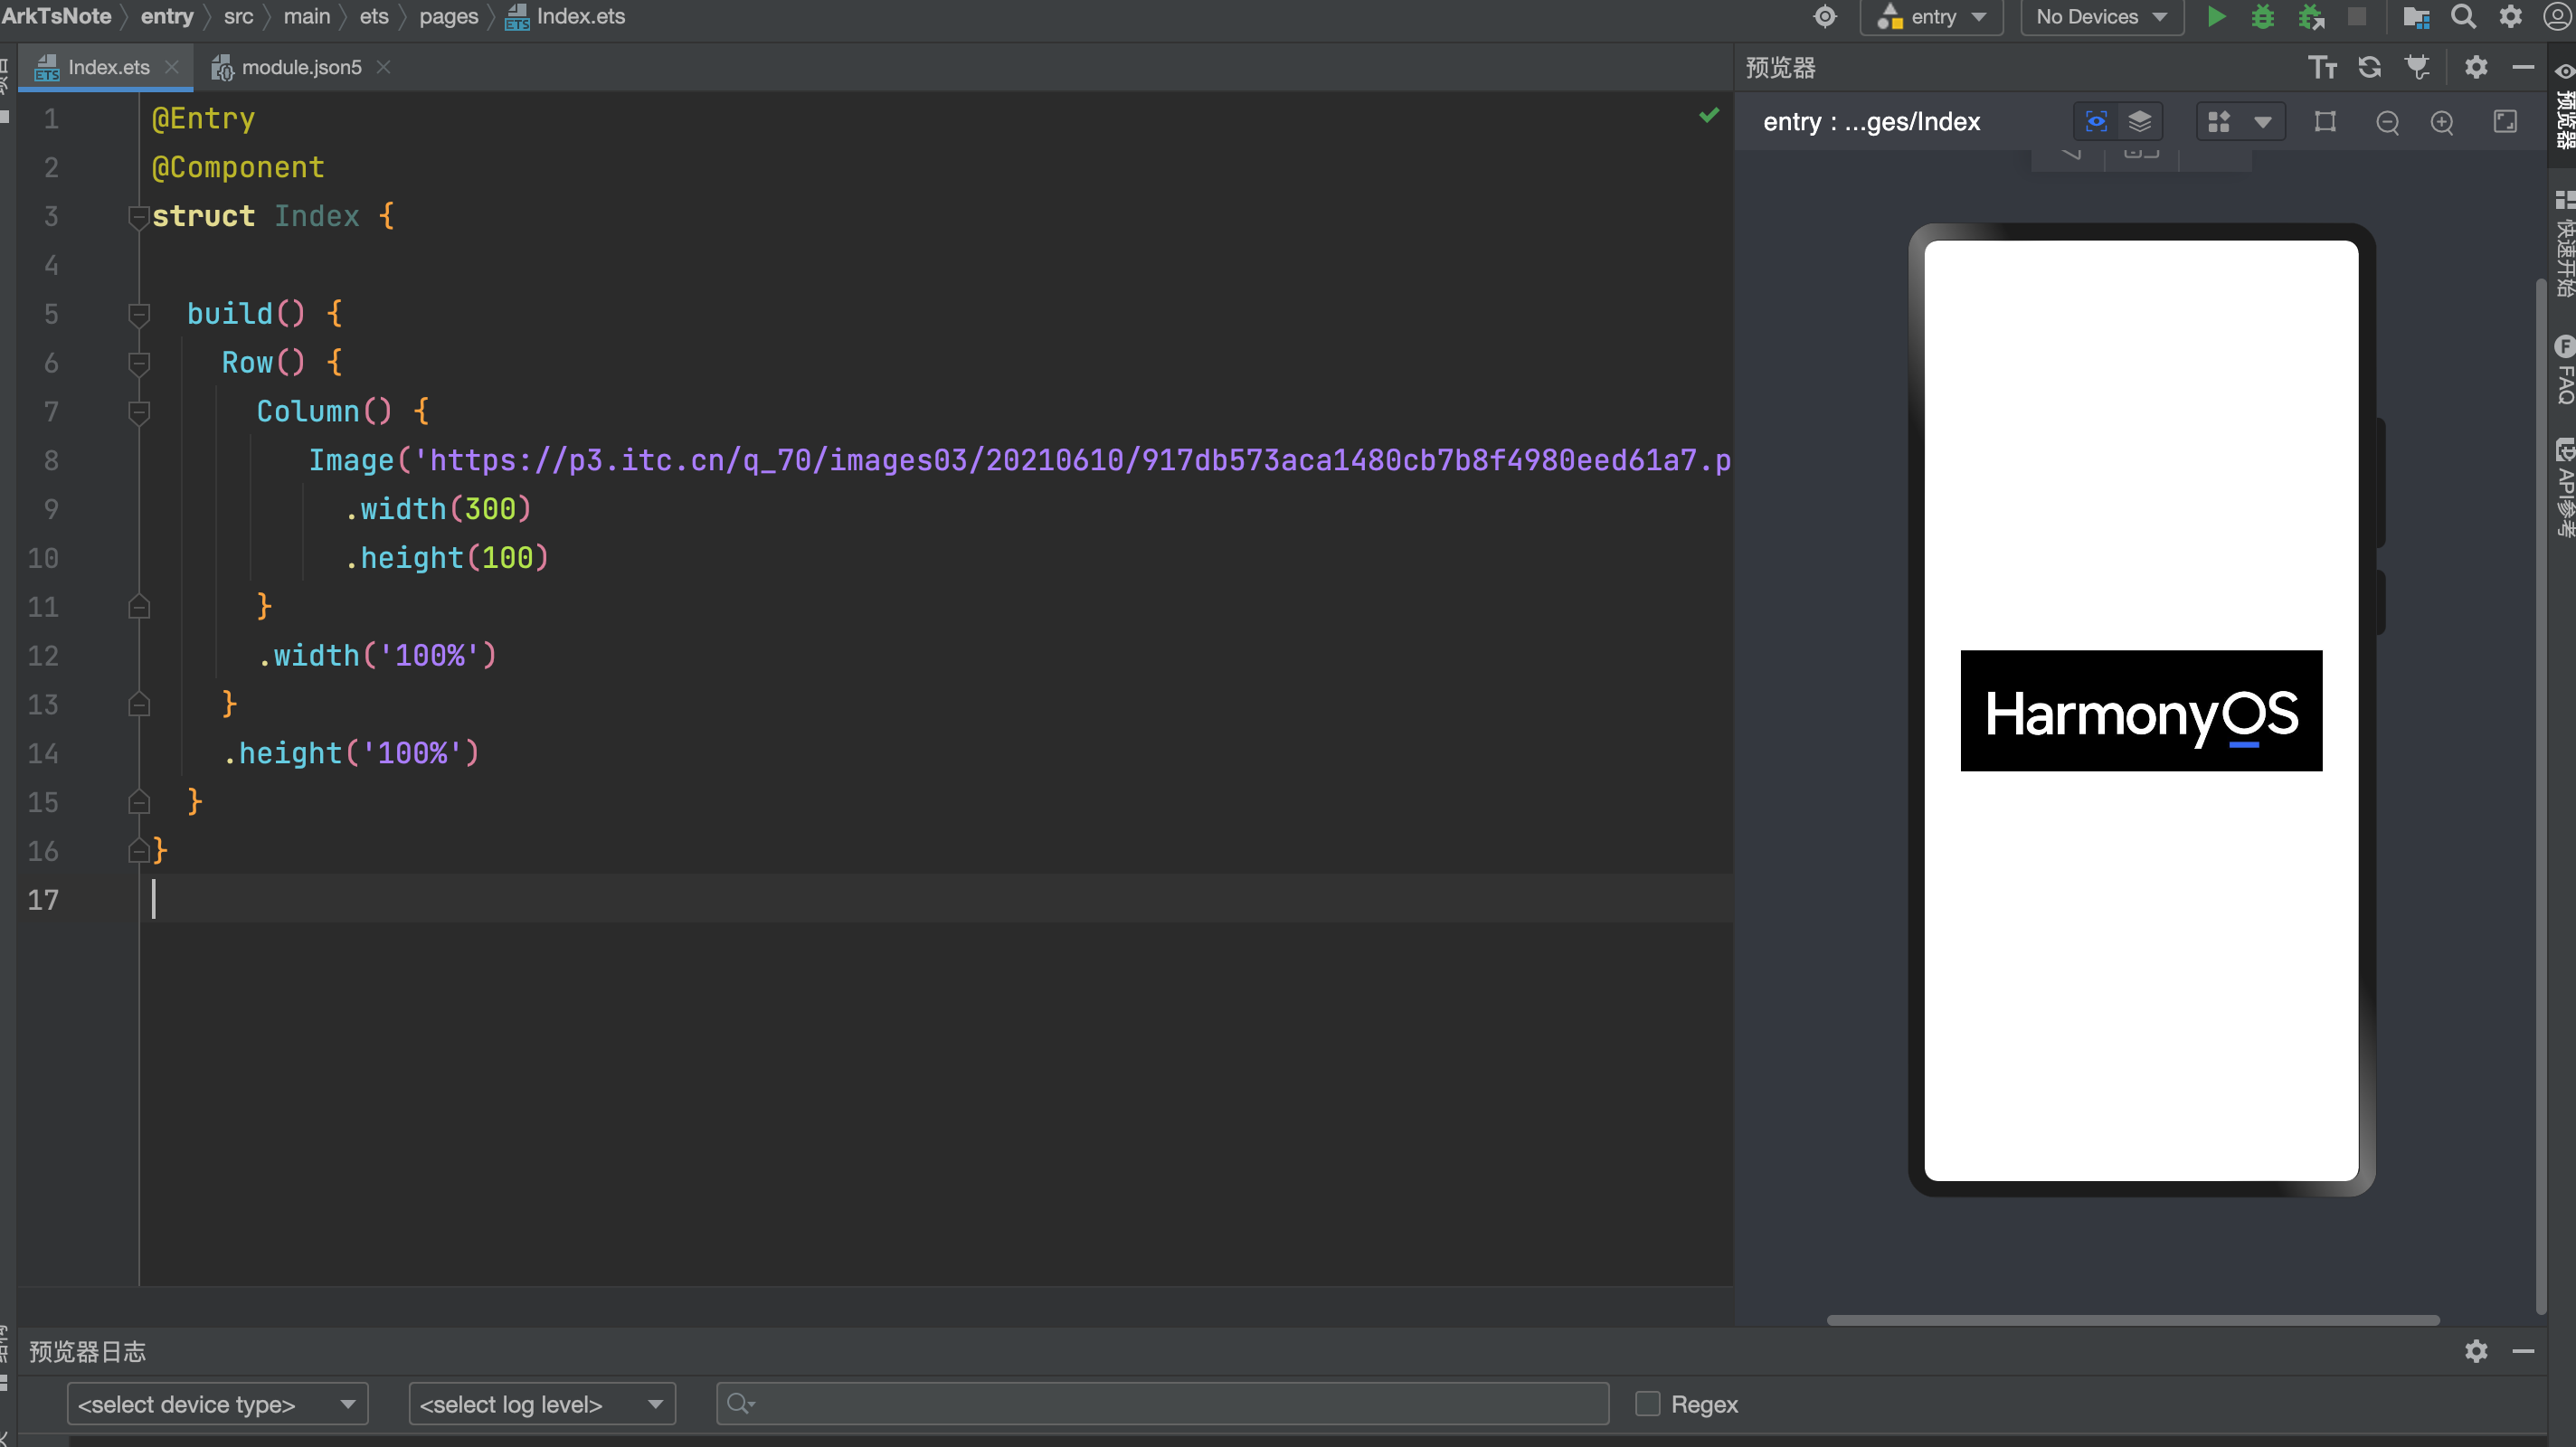
Task: Zoom in the previewer
Action: pyautogui.click(x=2441, y=122)
